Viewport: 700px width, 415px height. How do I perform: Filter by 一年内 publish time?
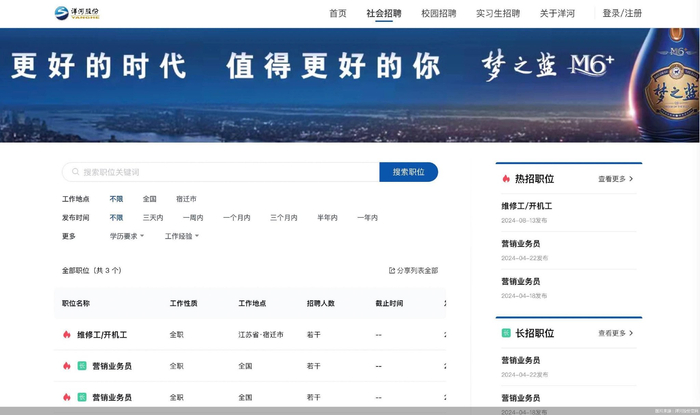click(367, 218)
